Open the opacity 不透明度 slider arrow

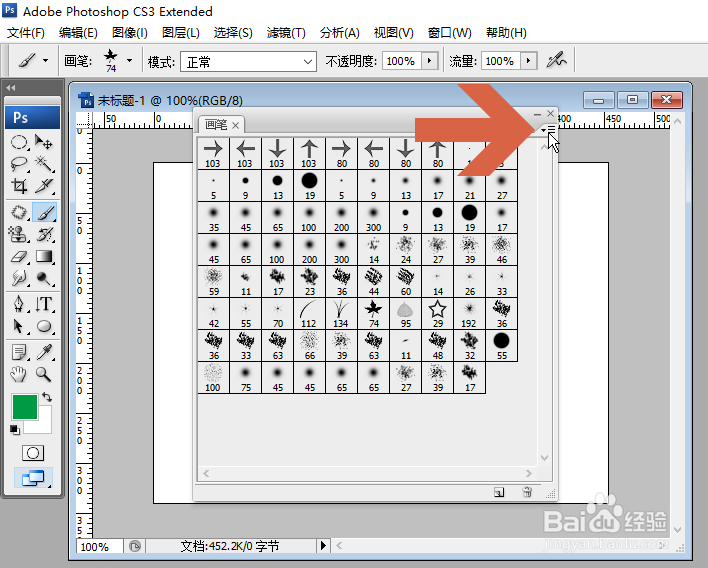click(429, 61)
